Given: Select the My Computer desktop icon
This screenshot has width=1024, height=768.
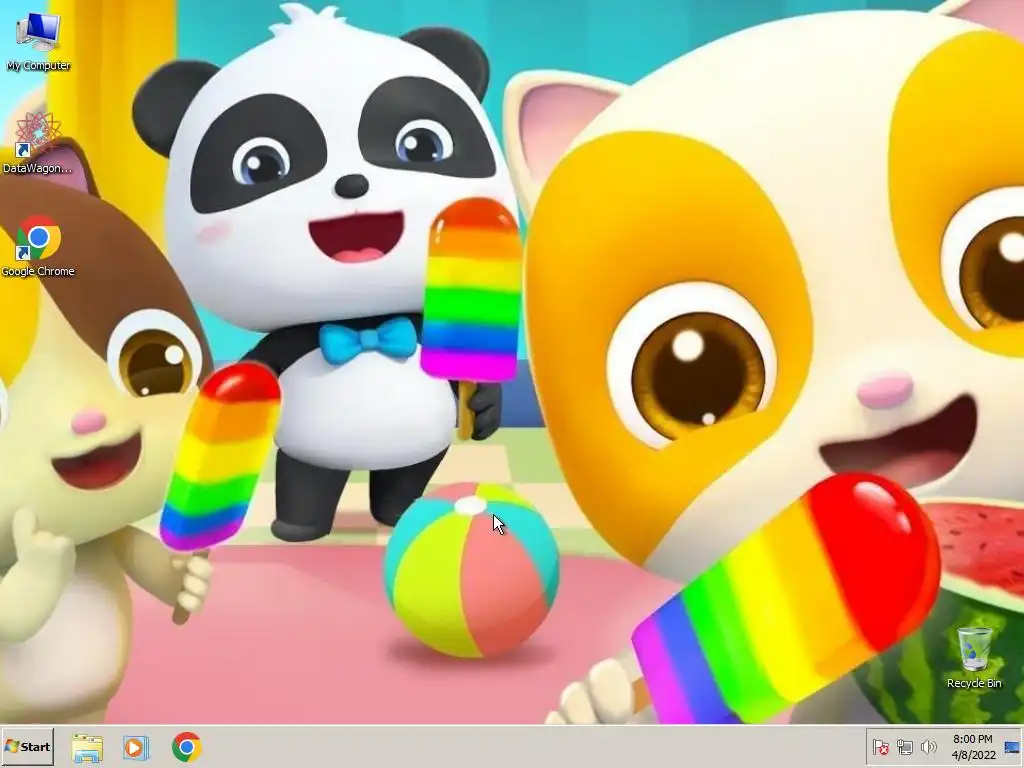Looking at the screenshot, I should [38, 42].
